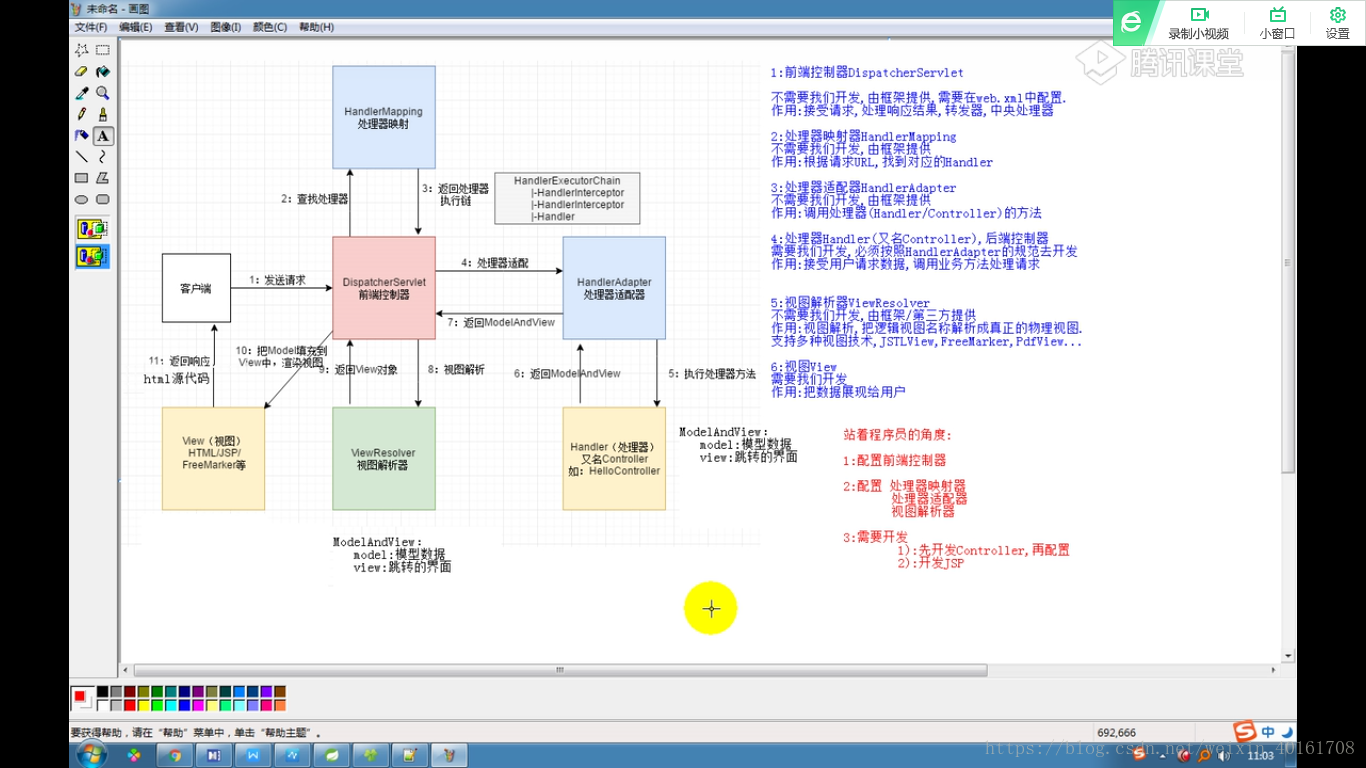Viewport: 1366px width, 768px height.
Task: Select the Brush tool
Action: [103, 114]
